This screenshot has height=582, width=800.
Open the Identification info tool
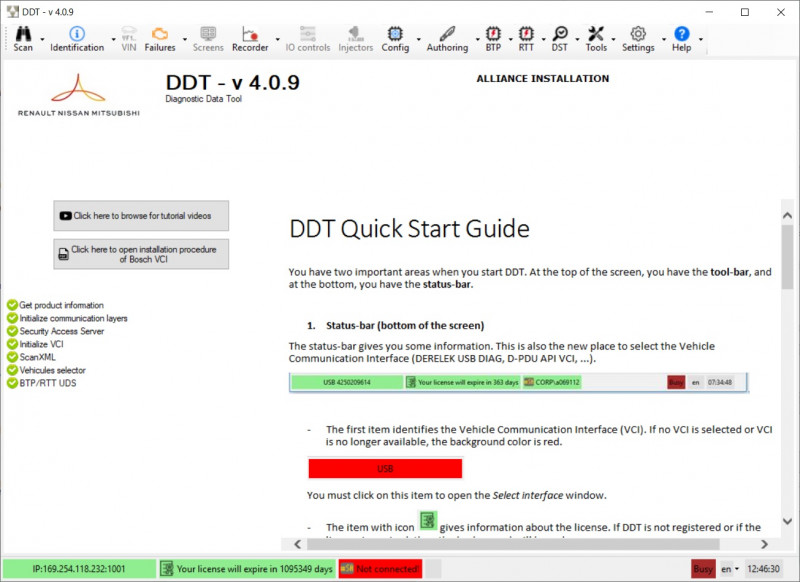(77, 39)
